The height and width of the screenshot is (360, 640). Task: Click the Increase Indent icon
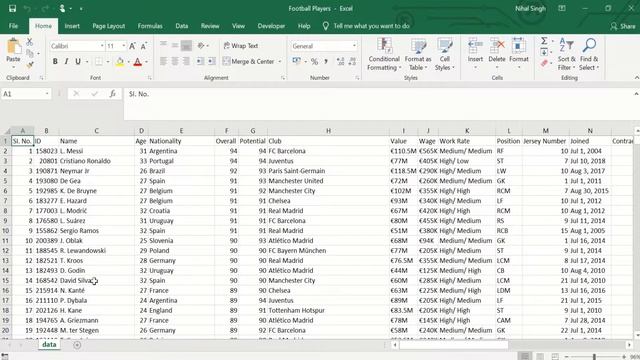point(211,62)
